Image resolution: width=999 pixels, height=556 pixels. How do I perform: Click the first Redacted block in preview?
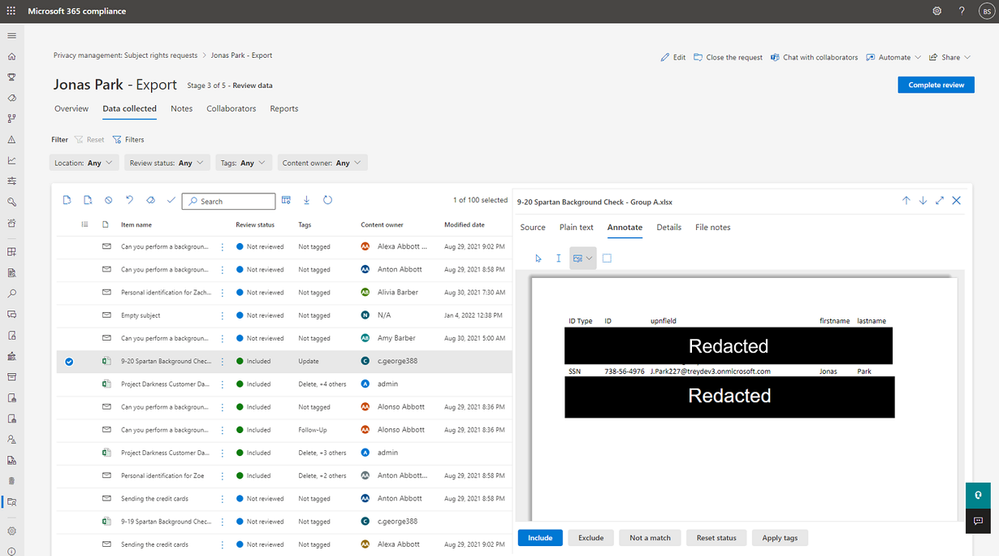tap(728, 346)
